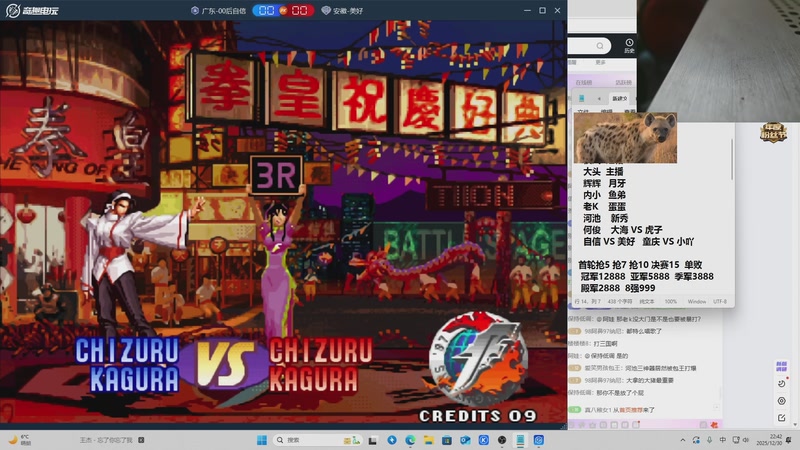Click Notepad line 大头 主播
The width and height of the screenshot is (800, 450).
(x=603, y=171)
